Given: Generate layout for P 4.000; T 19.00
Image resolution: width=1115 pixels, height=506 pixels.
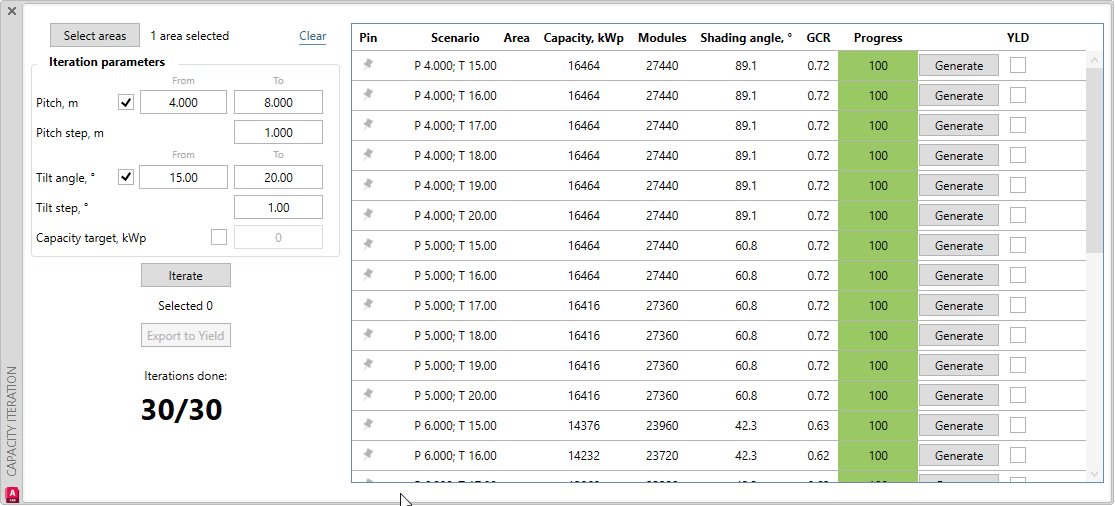Looking at the screenshot, I should click(958, 186).
